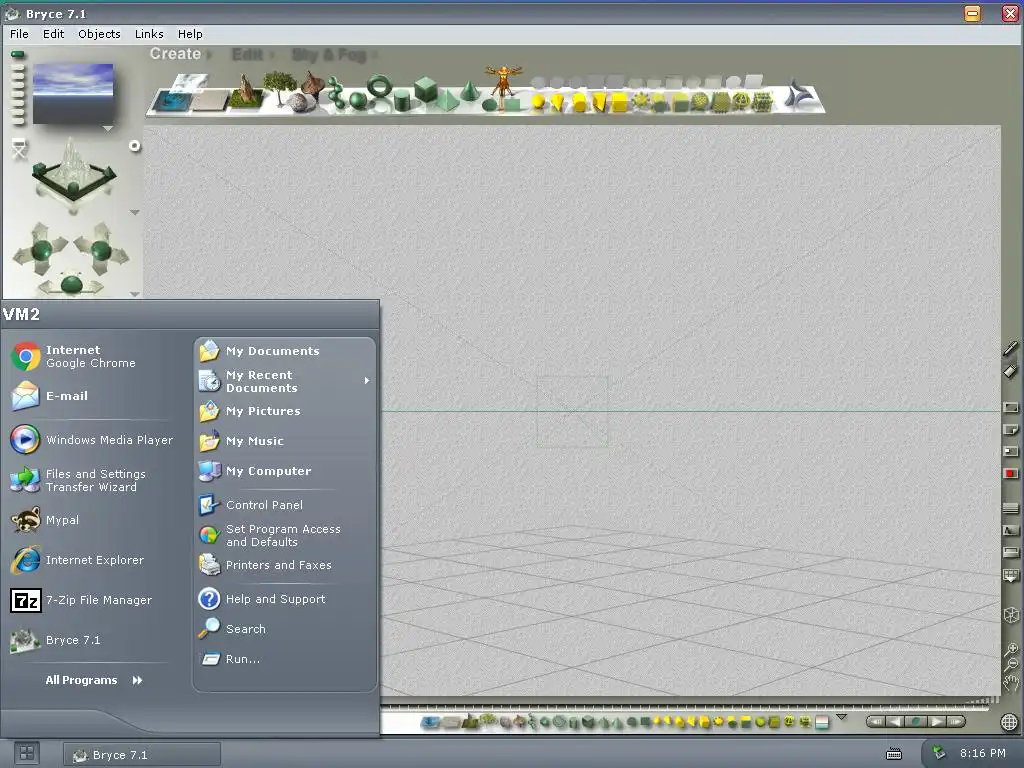Click the play backward animation button

click(895, 722)
